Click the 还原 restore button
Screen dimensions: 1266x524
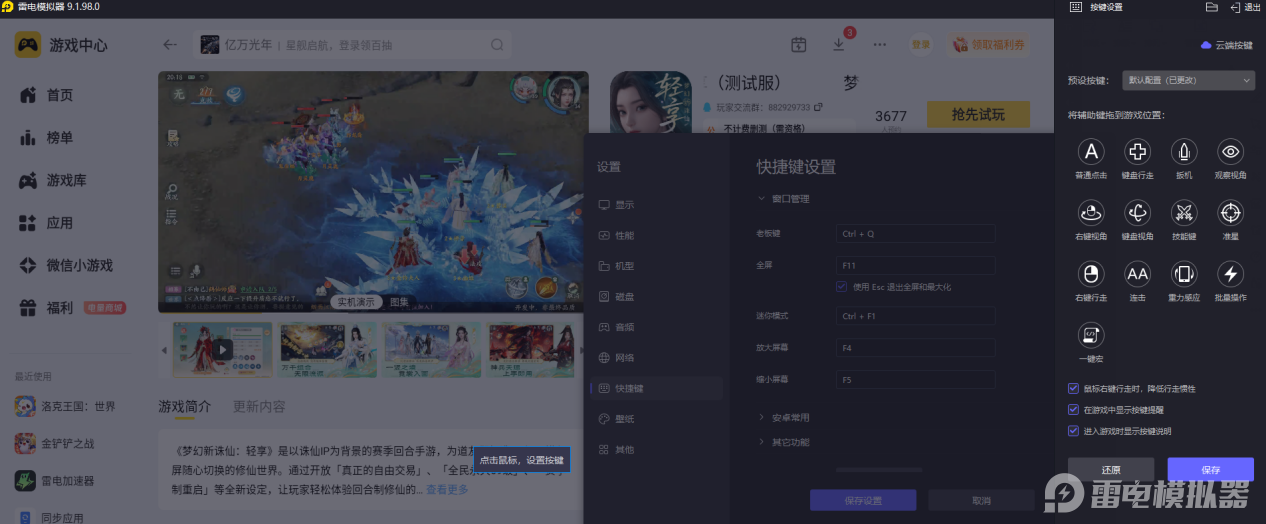[1111, 469]
